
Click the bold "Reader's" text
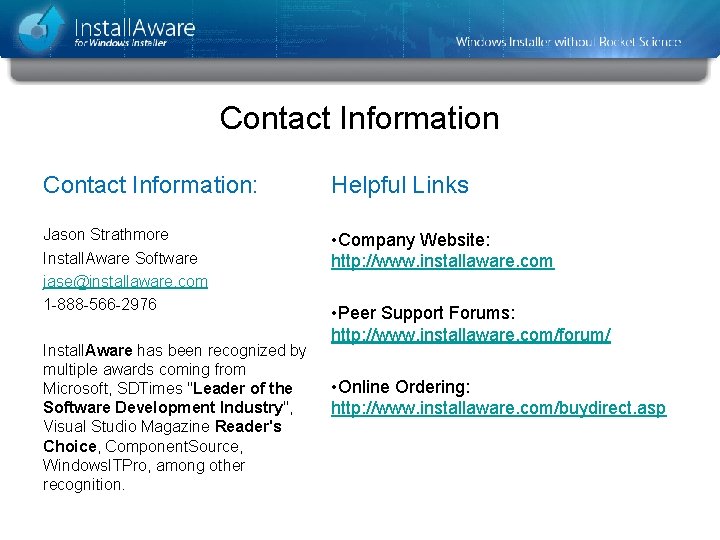[x=248, y=427]
